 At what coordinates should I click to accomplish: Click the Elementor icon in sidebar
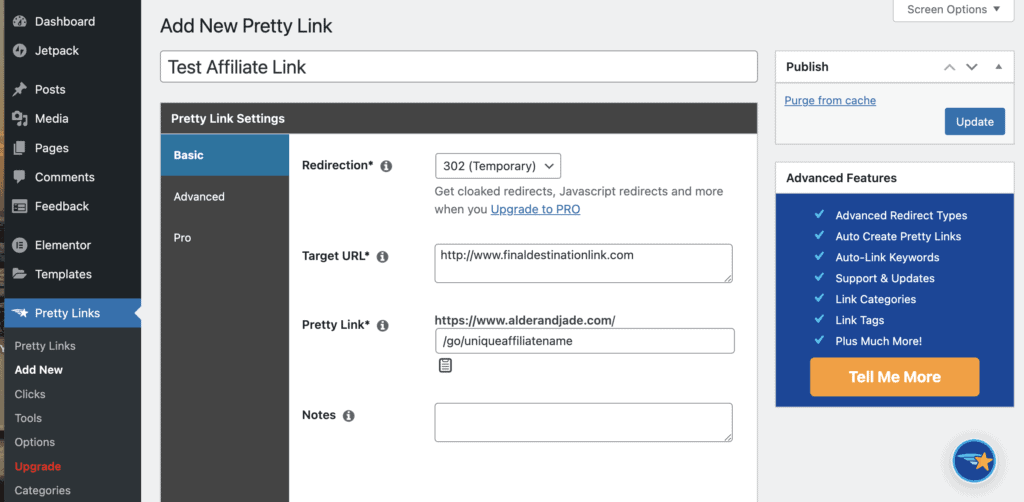point(20,245)
